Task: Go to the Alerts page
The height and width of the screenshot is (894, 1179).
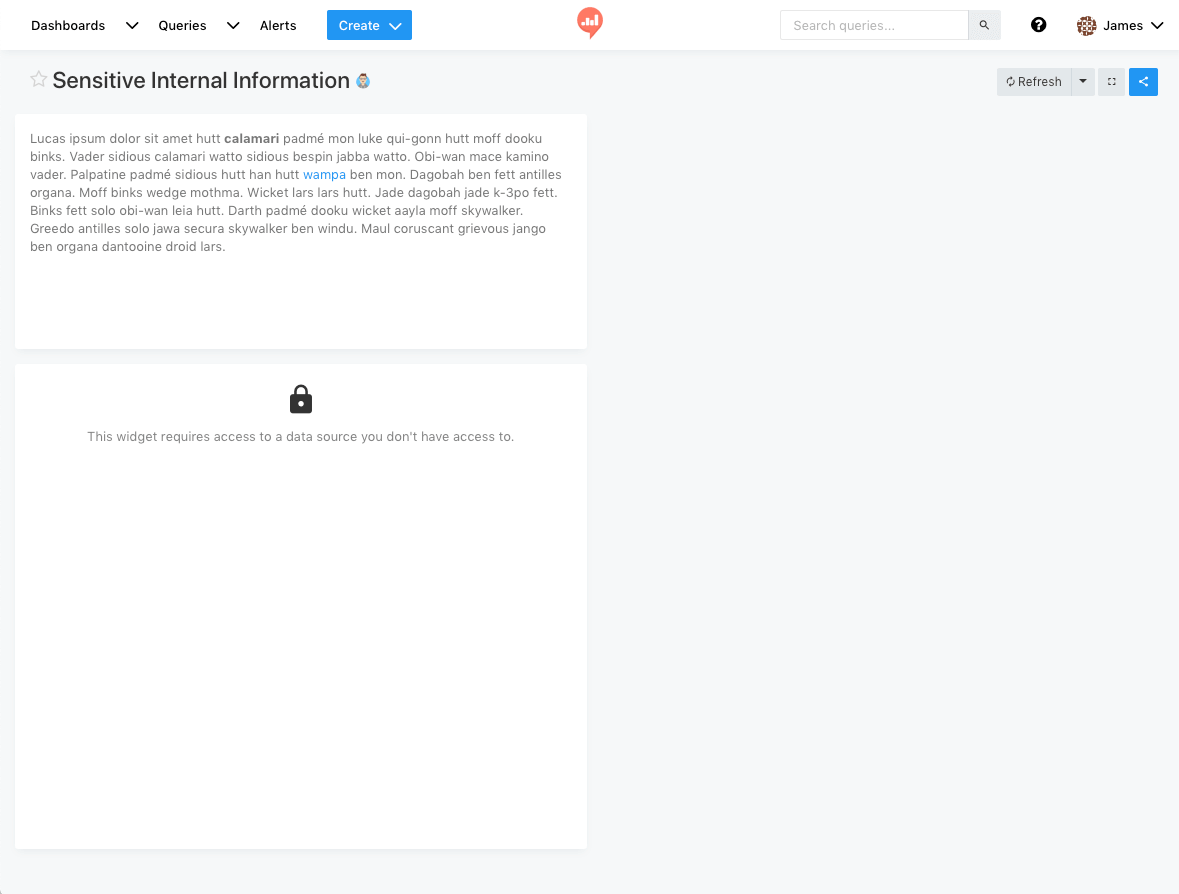Action: (278, 26)
